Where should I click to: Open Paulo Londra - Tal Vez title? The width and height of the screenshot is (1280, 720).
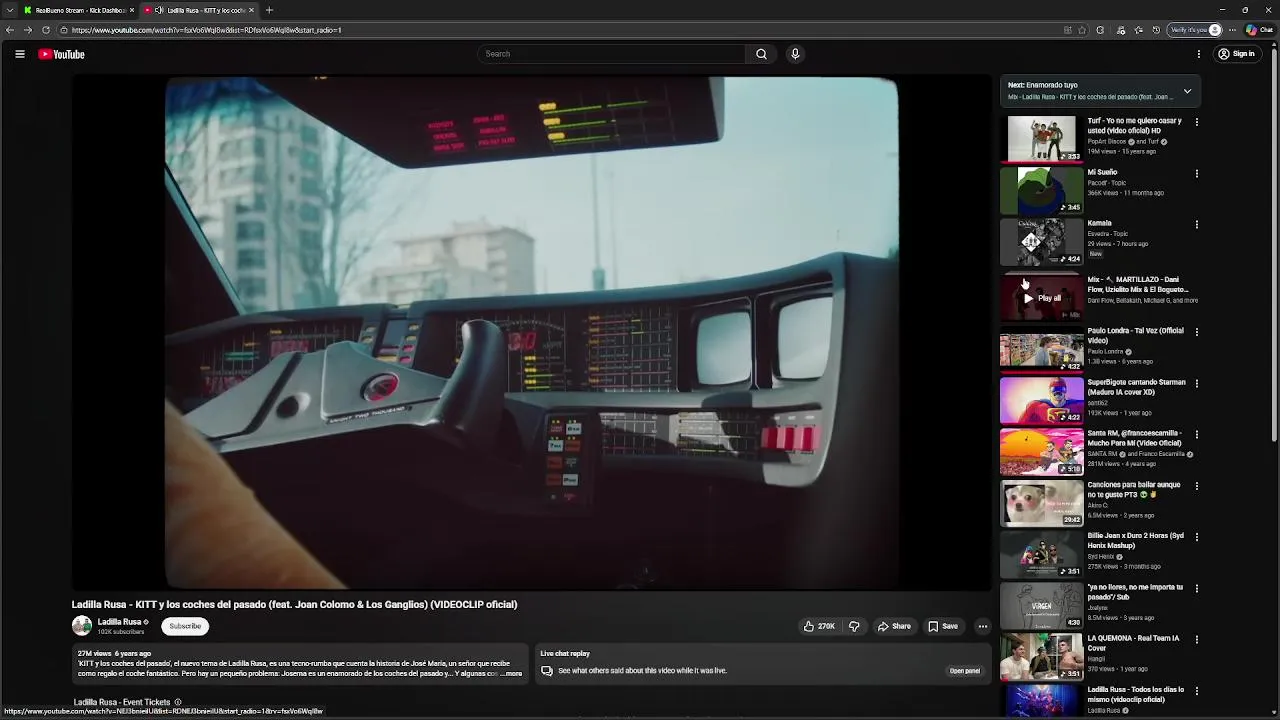pyautogui.click(x=1135, y=336)
